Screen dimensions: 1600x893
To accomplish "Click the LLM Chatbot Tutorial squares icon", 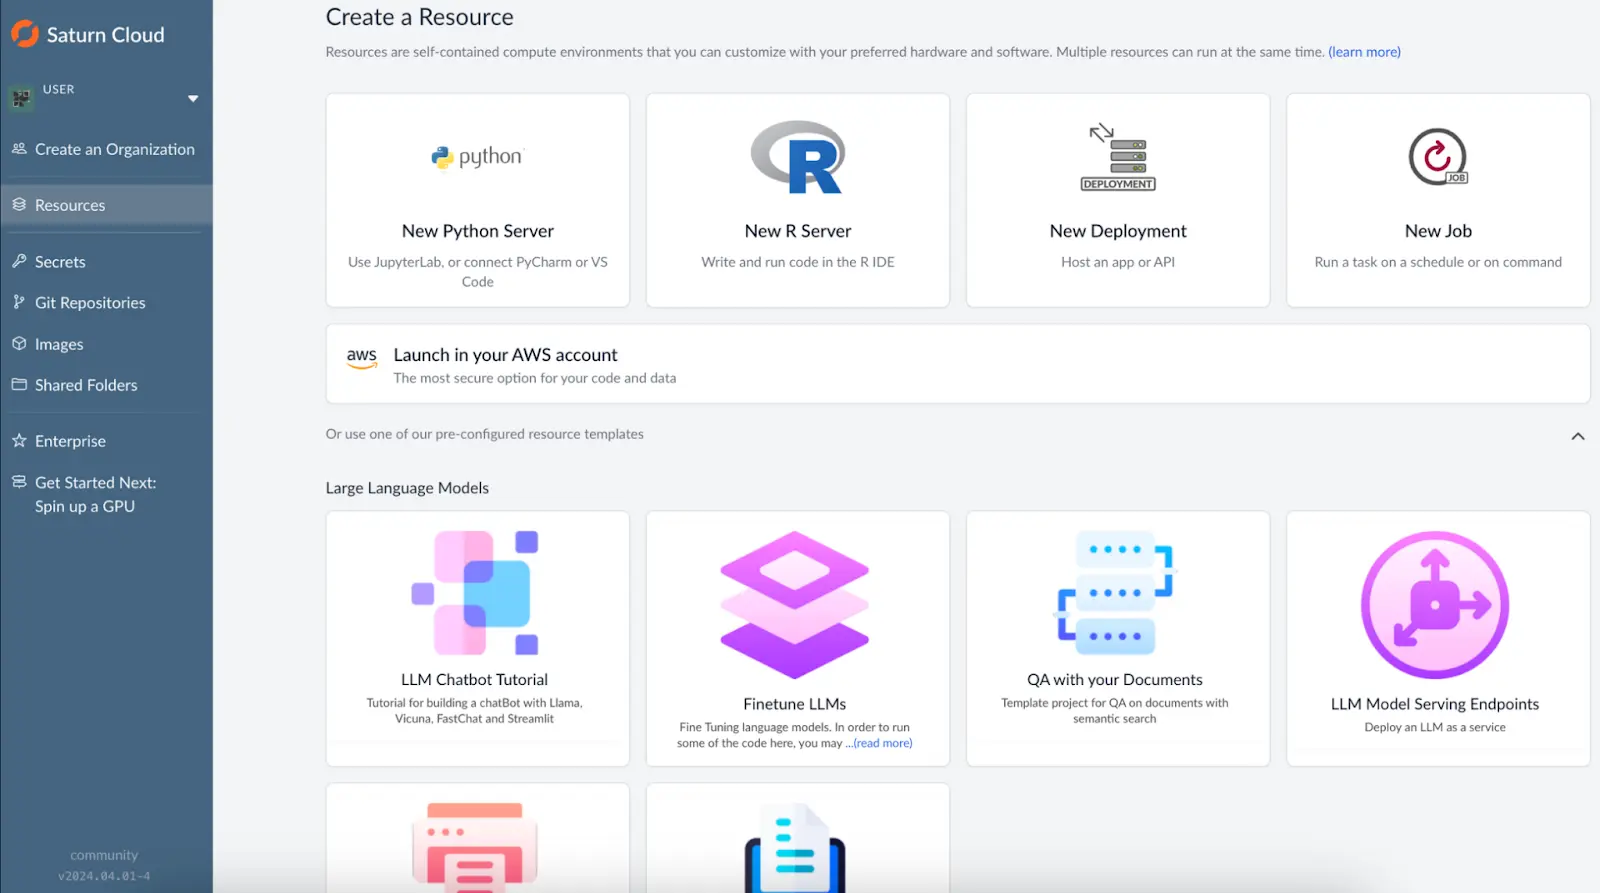I will pyautogui.click(x=476, y=592).
